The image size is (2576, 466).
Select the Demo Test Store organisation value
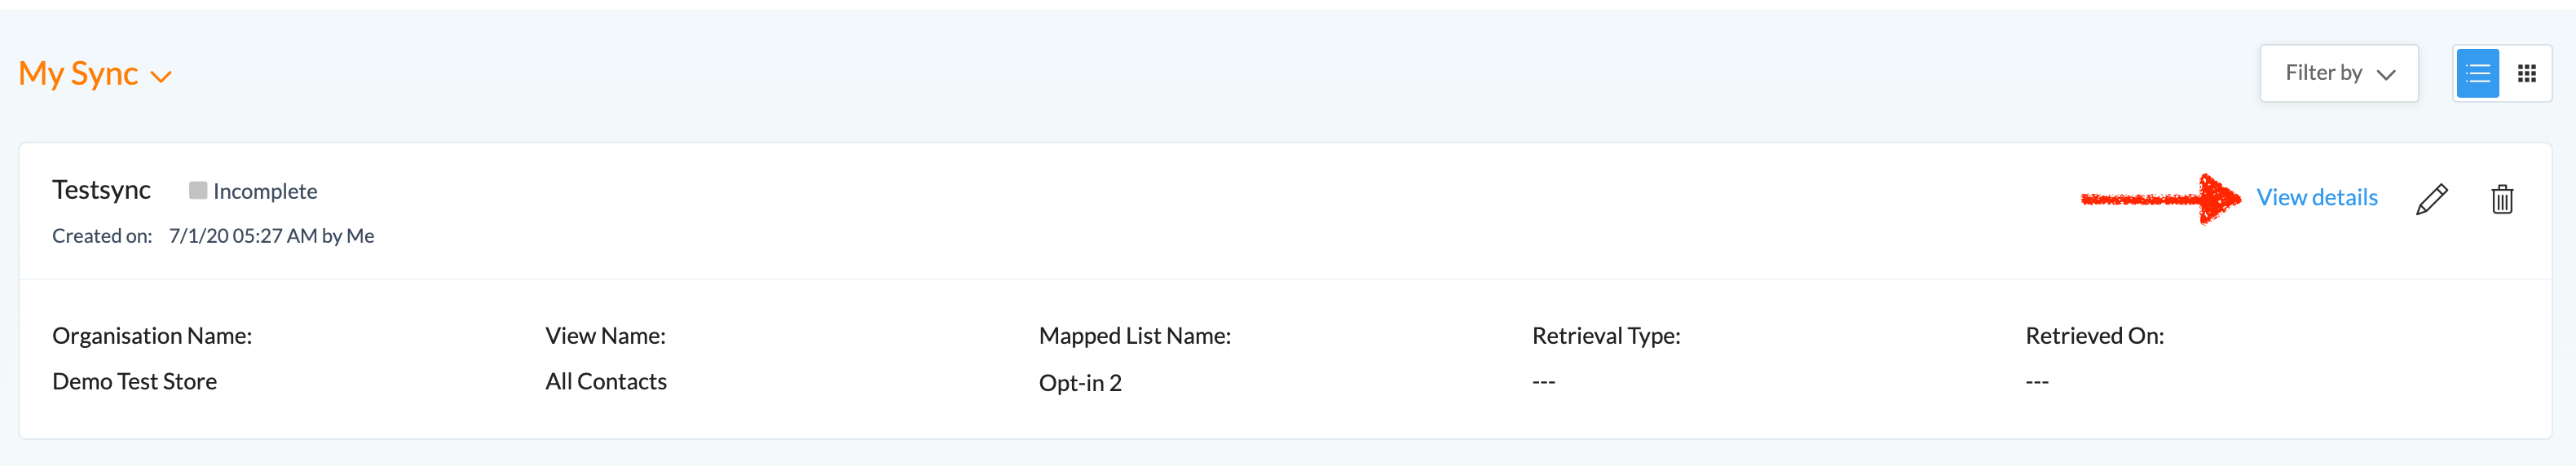click(x=134, y=382)
